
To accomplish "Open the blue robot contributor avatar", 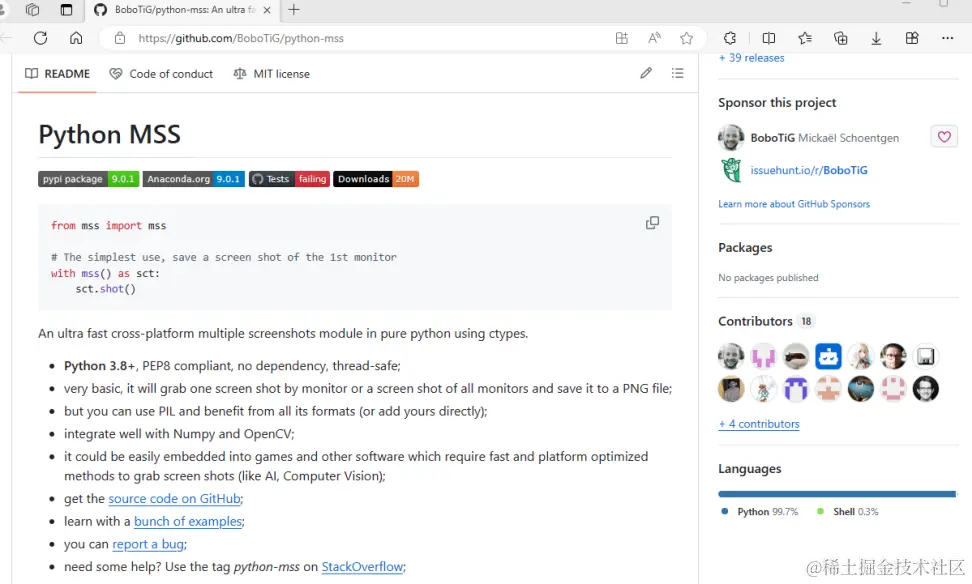I will pos(828,356).
